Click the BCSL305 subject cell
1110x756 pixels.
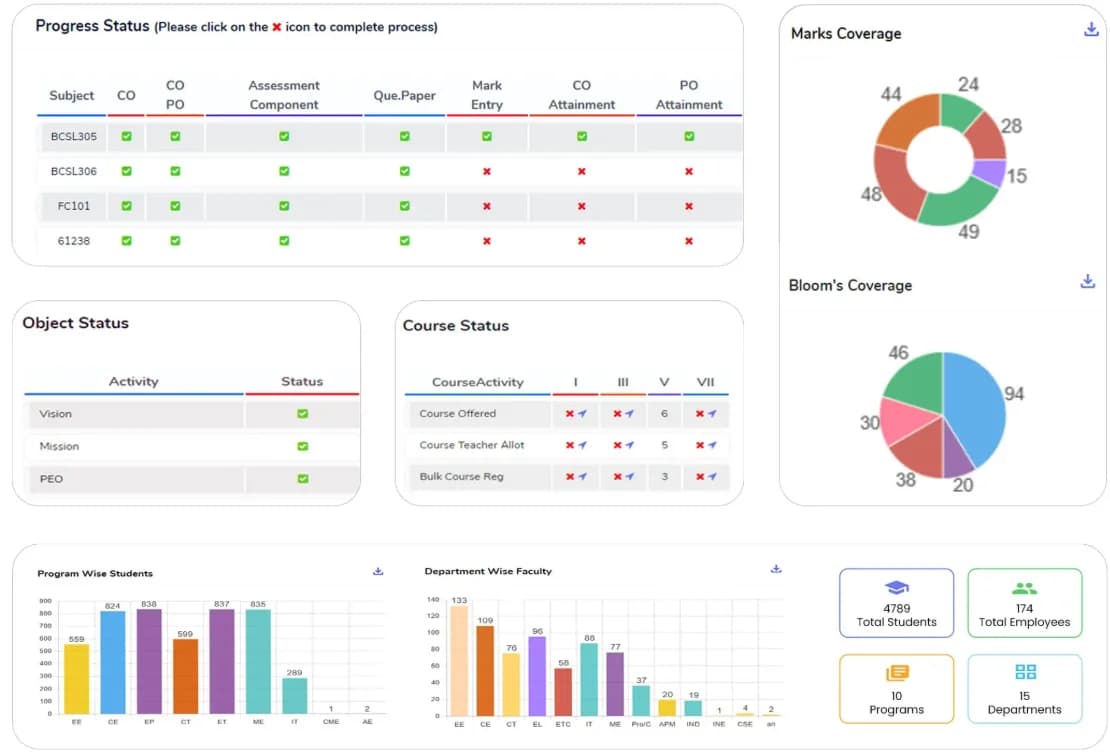[74, 137]
